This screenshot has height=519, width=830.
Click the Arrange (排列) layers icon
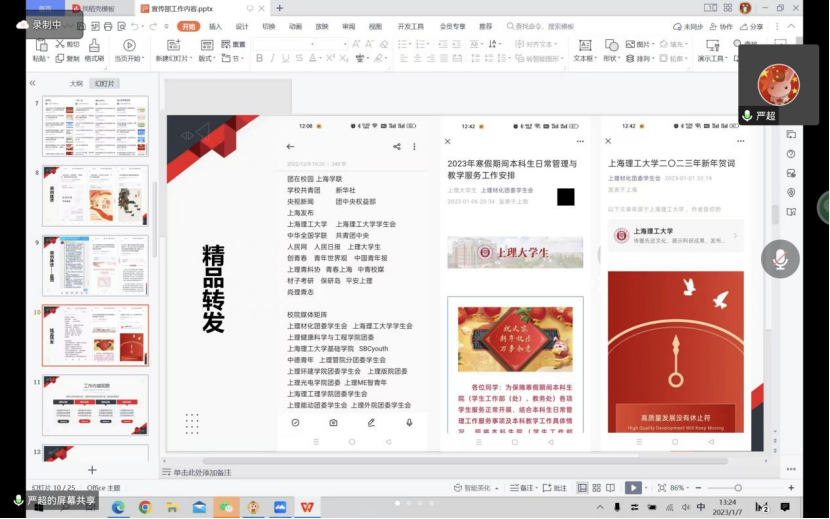pyautogui.click(x=630, y=58)
